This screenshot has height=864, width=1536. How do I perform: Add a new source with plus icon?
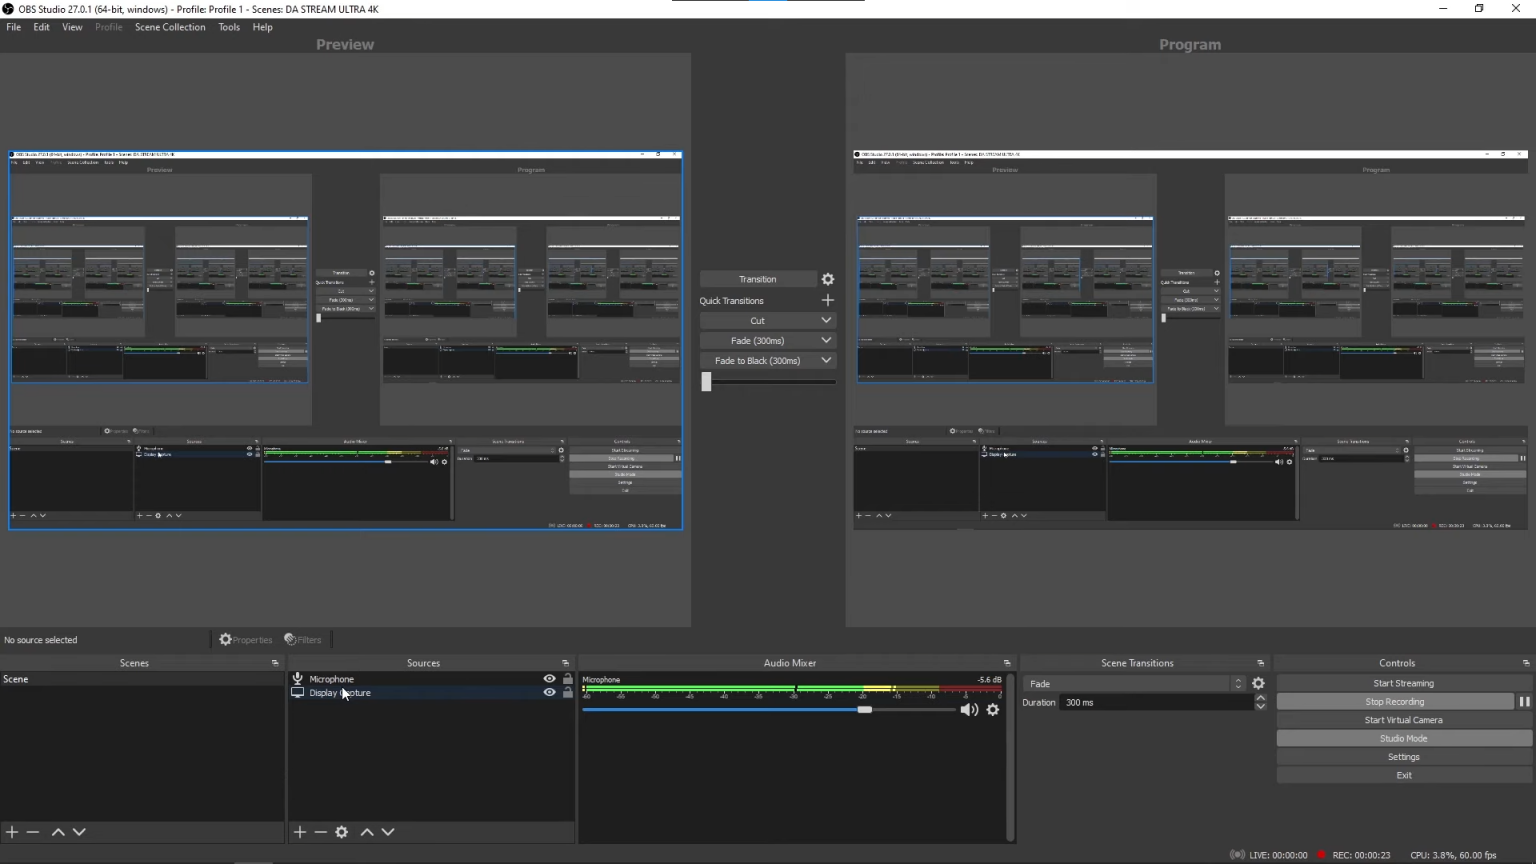(x=299, y=832)
